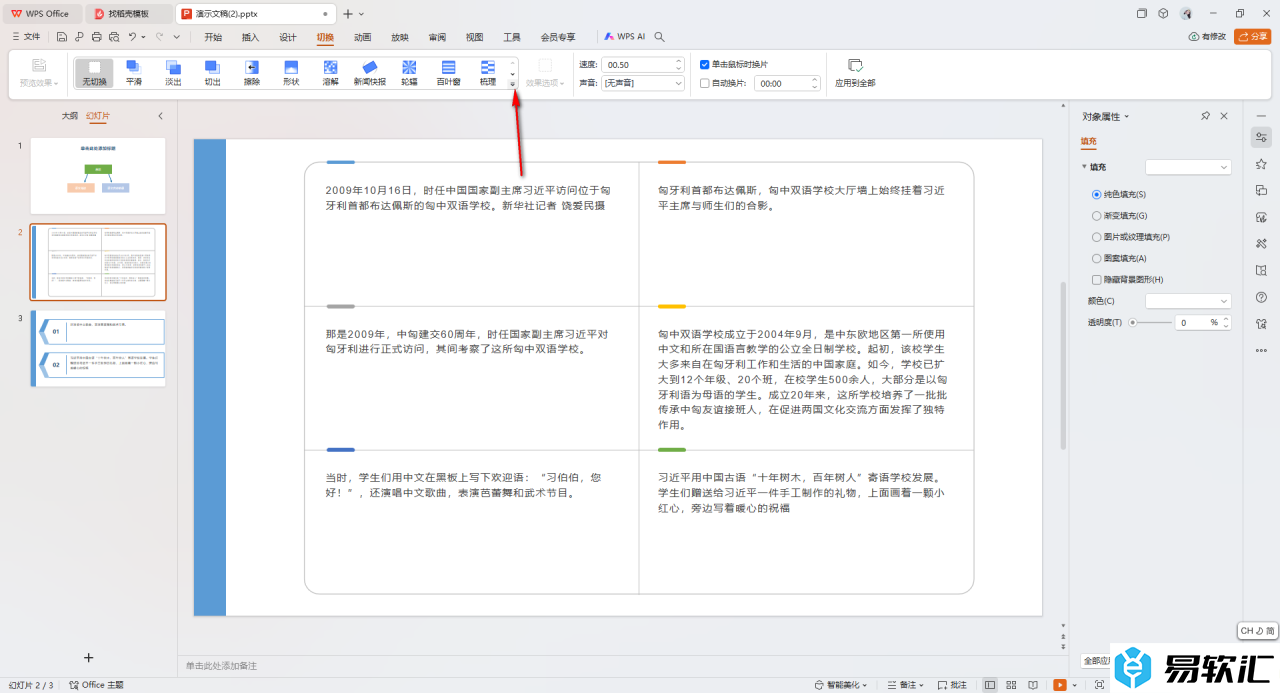The image size is (1280, 693).
Task: Open the 审阅 ribbon tab
Action: point(437,37)
